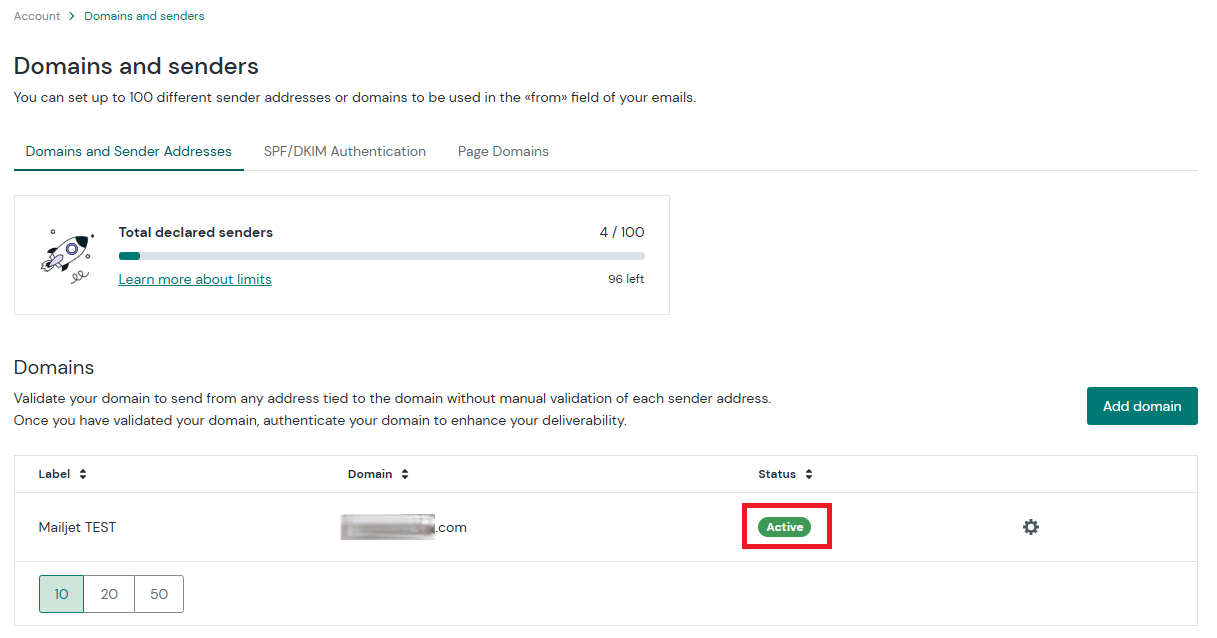Image resolution: width=1217 pixels, height=638 pixels.
Task: Switch to SPF/DKIM Authentication tab
Action: point(345,152)
